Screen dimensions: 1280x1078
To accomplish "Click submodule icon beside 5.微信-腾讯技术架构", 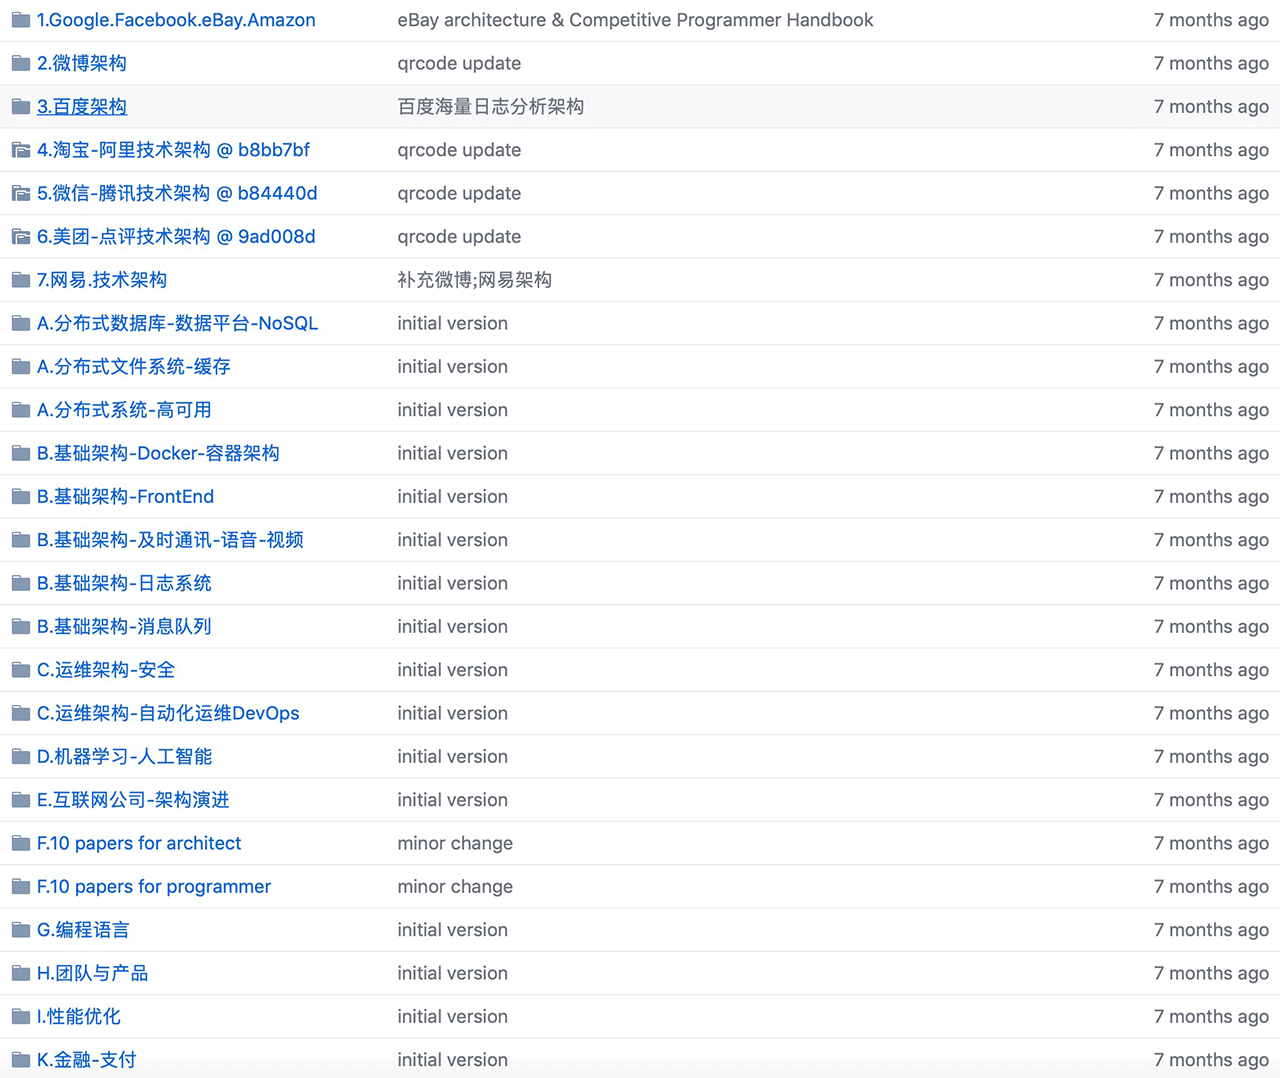I will click(x=20, y=193).
